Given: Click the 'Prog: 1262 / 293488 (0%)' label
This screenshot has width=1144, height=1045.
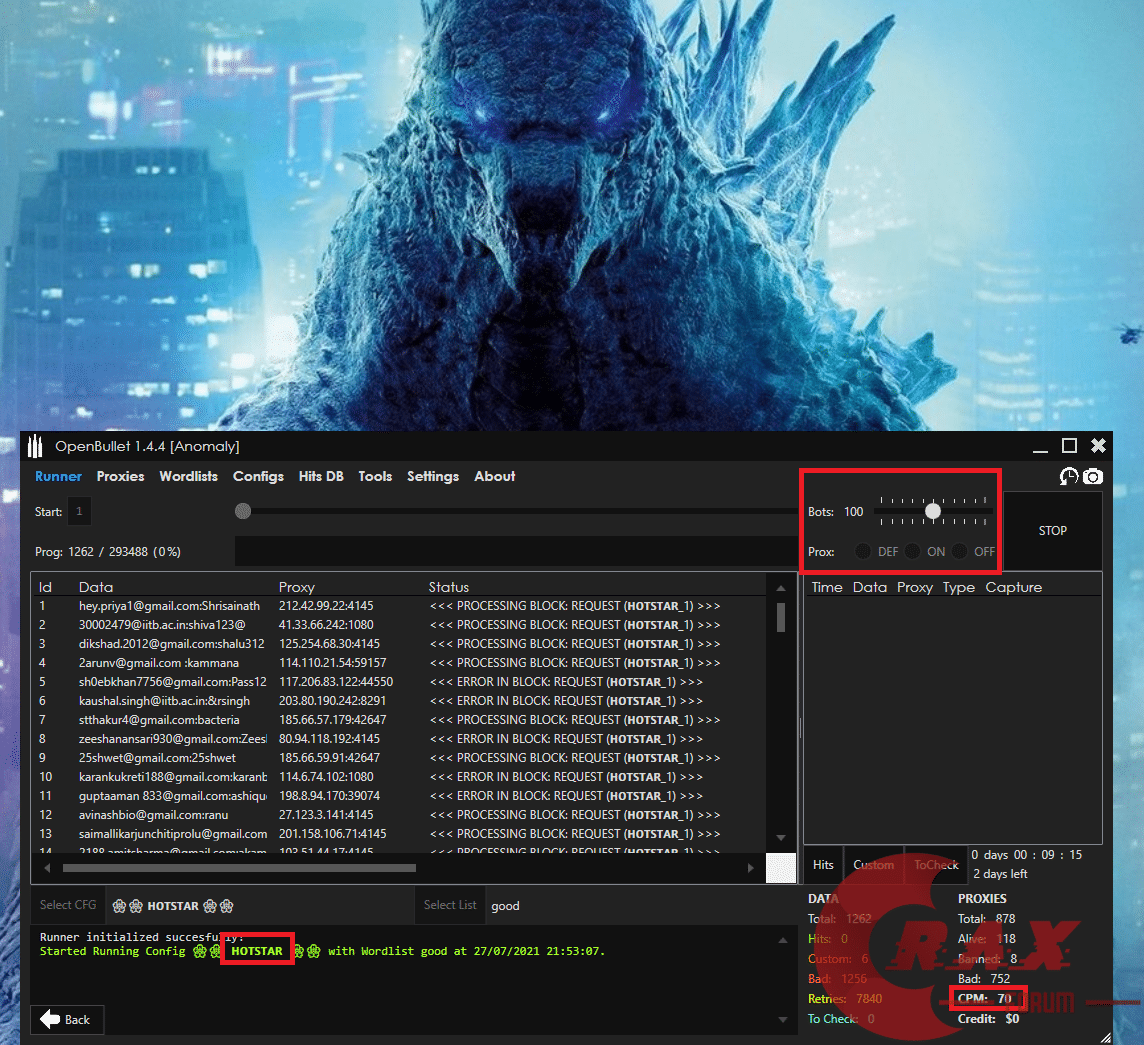Looking at the screenshot, I should tap(108, 552).
